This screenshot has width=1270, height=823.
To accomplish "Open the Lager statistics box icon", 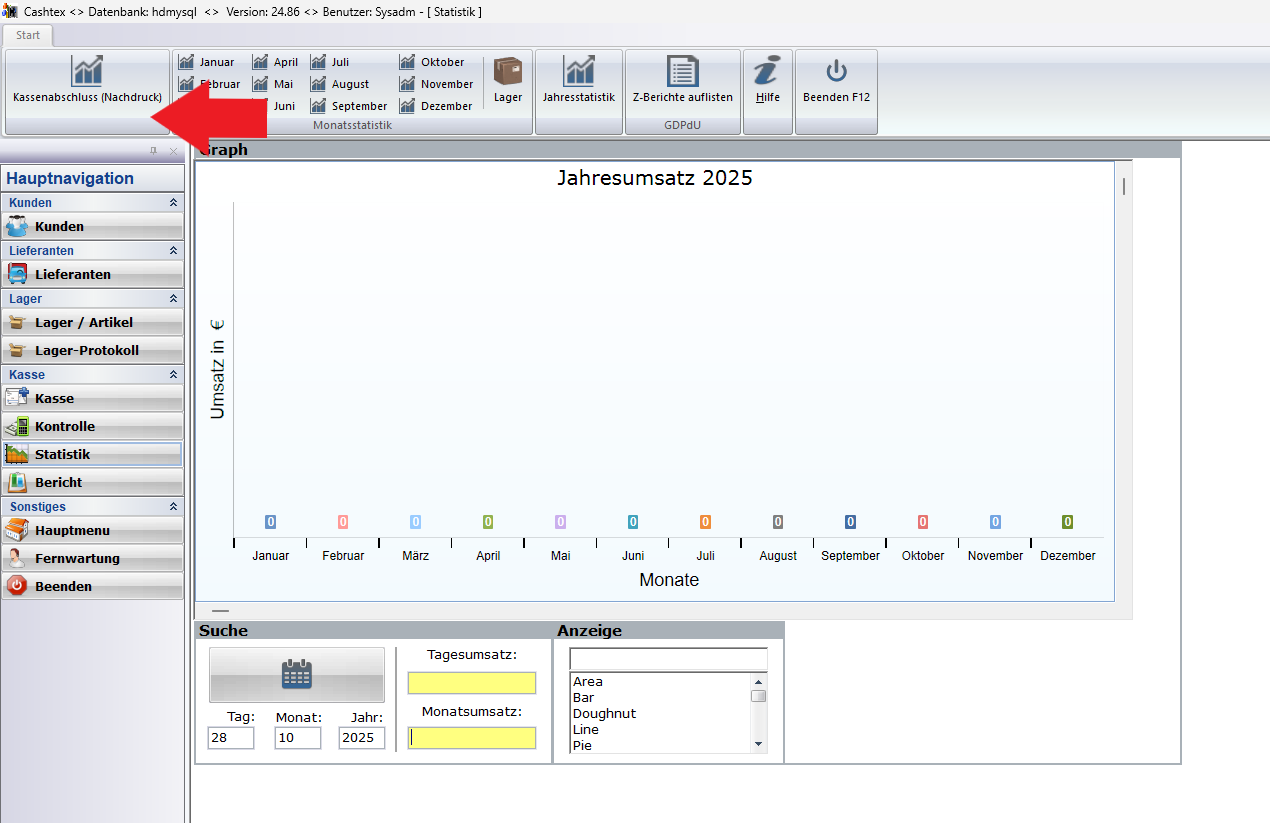I will pos(508,72).
